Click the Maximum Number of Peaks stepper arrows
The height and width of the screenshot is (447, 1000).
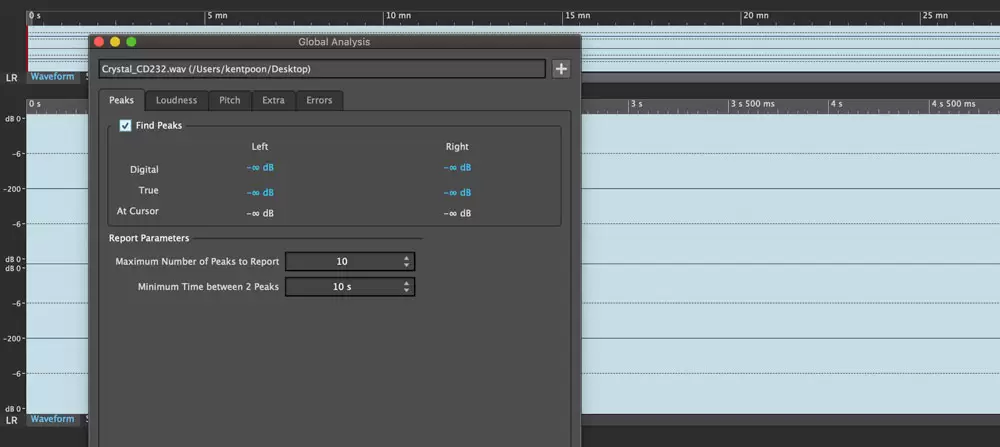coord(406,261)
